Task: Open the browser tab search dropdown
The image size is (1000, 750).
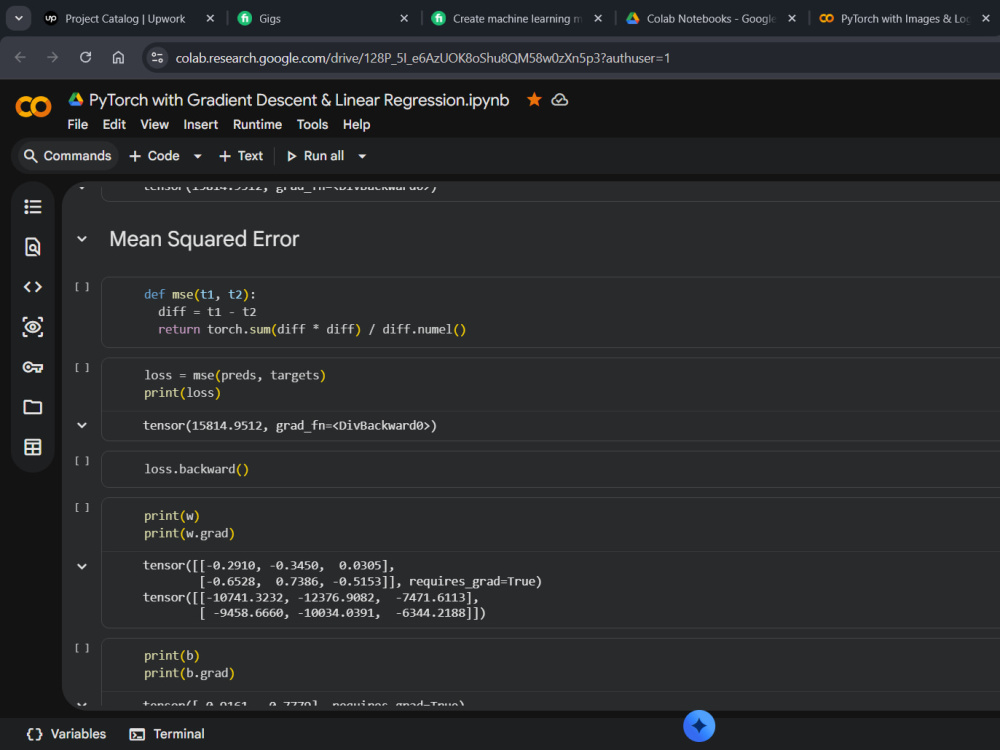Action: [x=18, y=18]
